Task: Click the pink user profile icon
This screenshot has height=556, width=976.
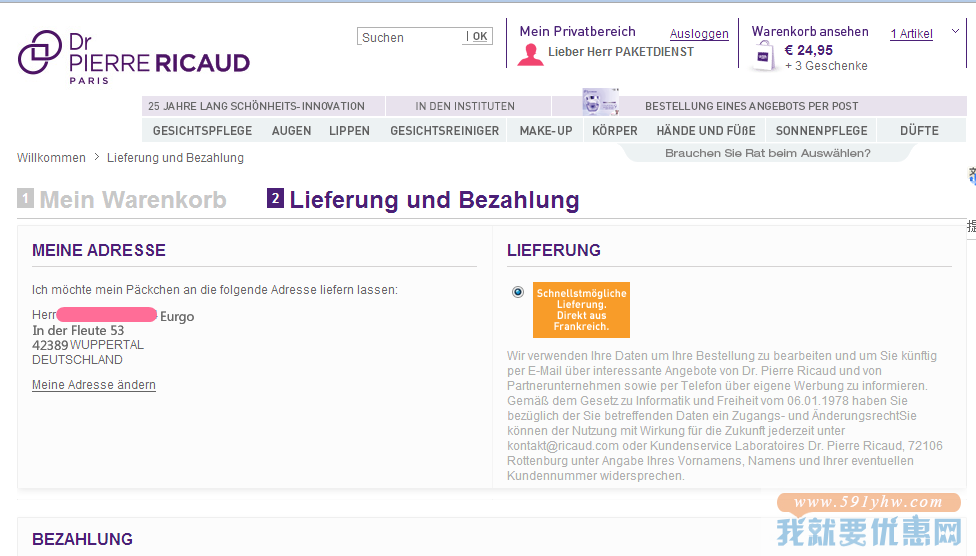Action: pyautogui.click(x=530, y=55)
